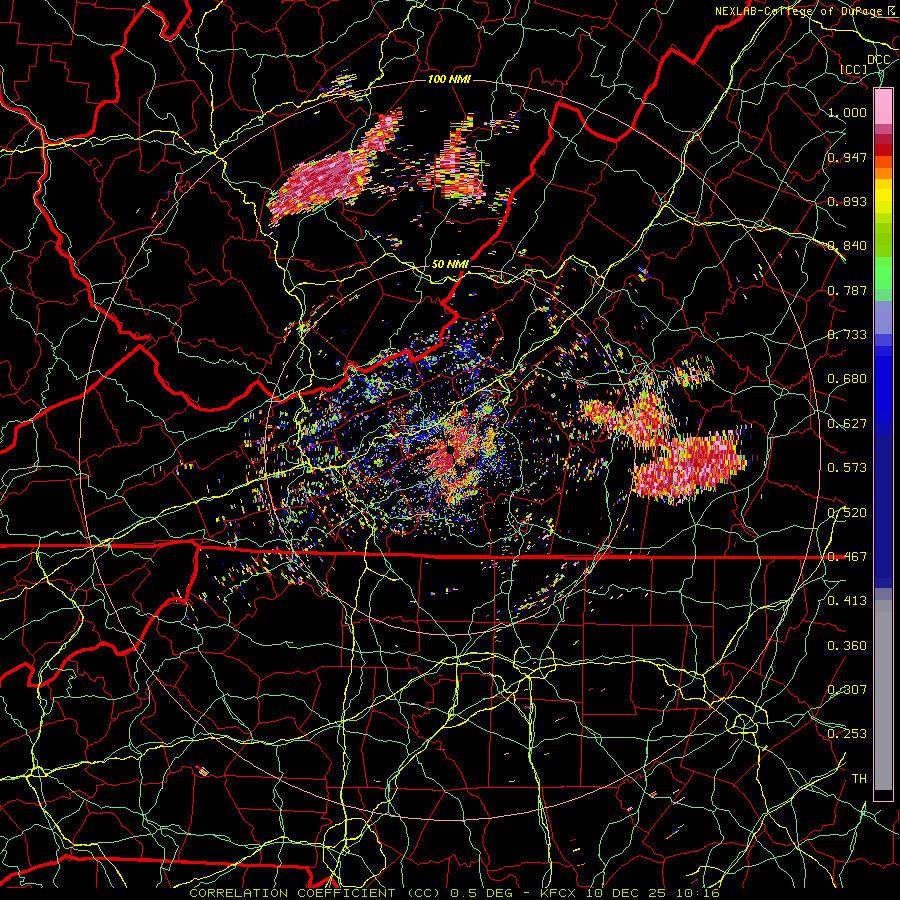
Task: Pick the yellow segment of the color bar
Action: tap(883, 197)
